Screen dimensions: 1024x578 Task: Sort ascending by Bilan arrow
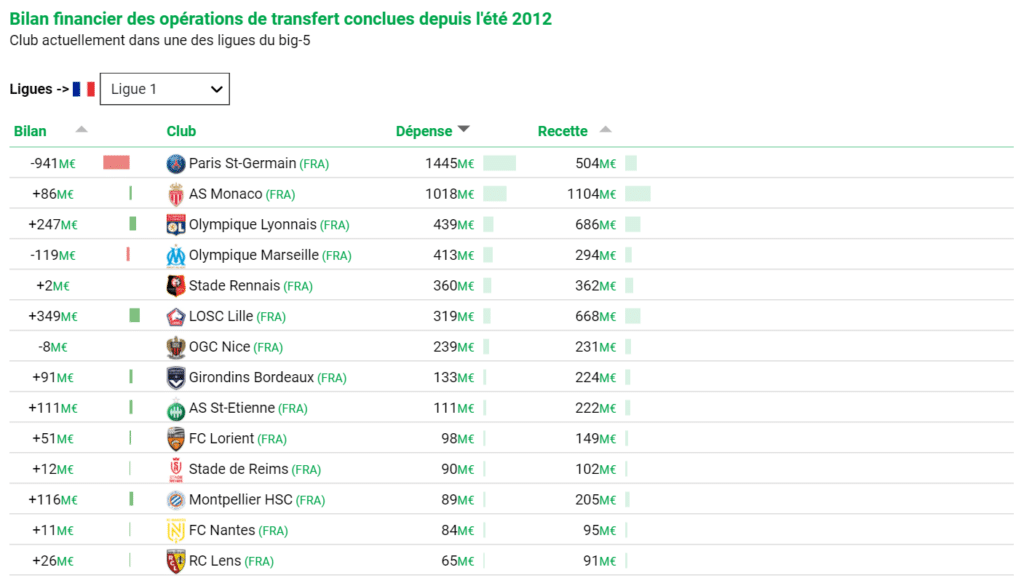[x=82, y=129]
